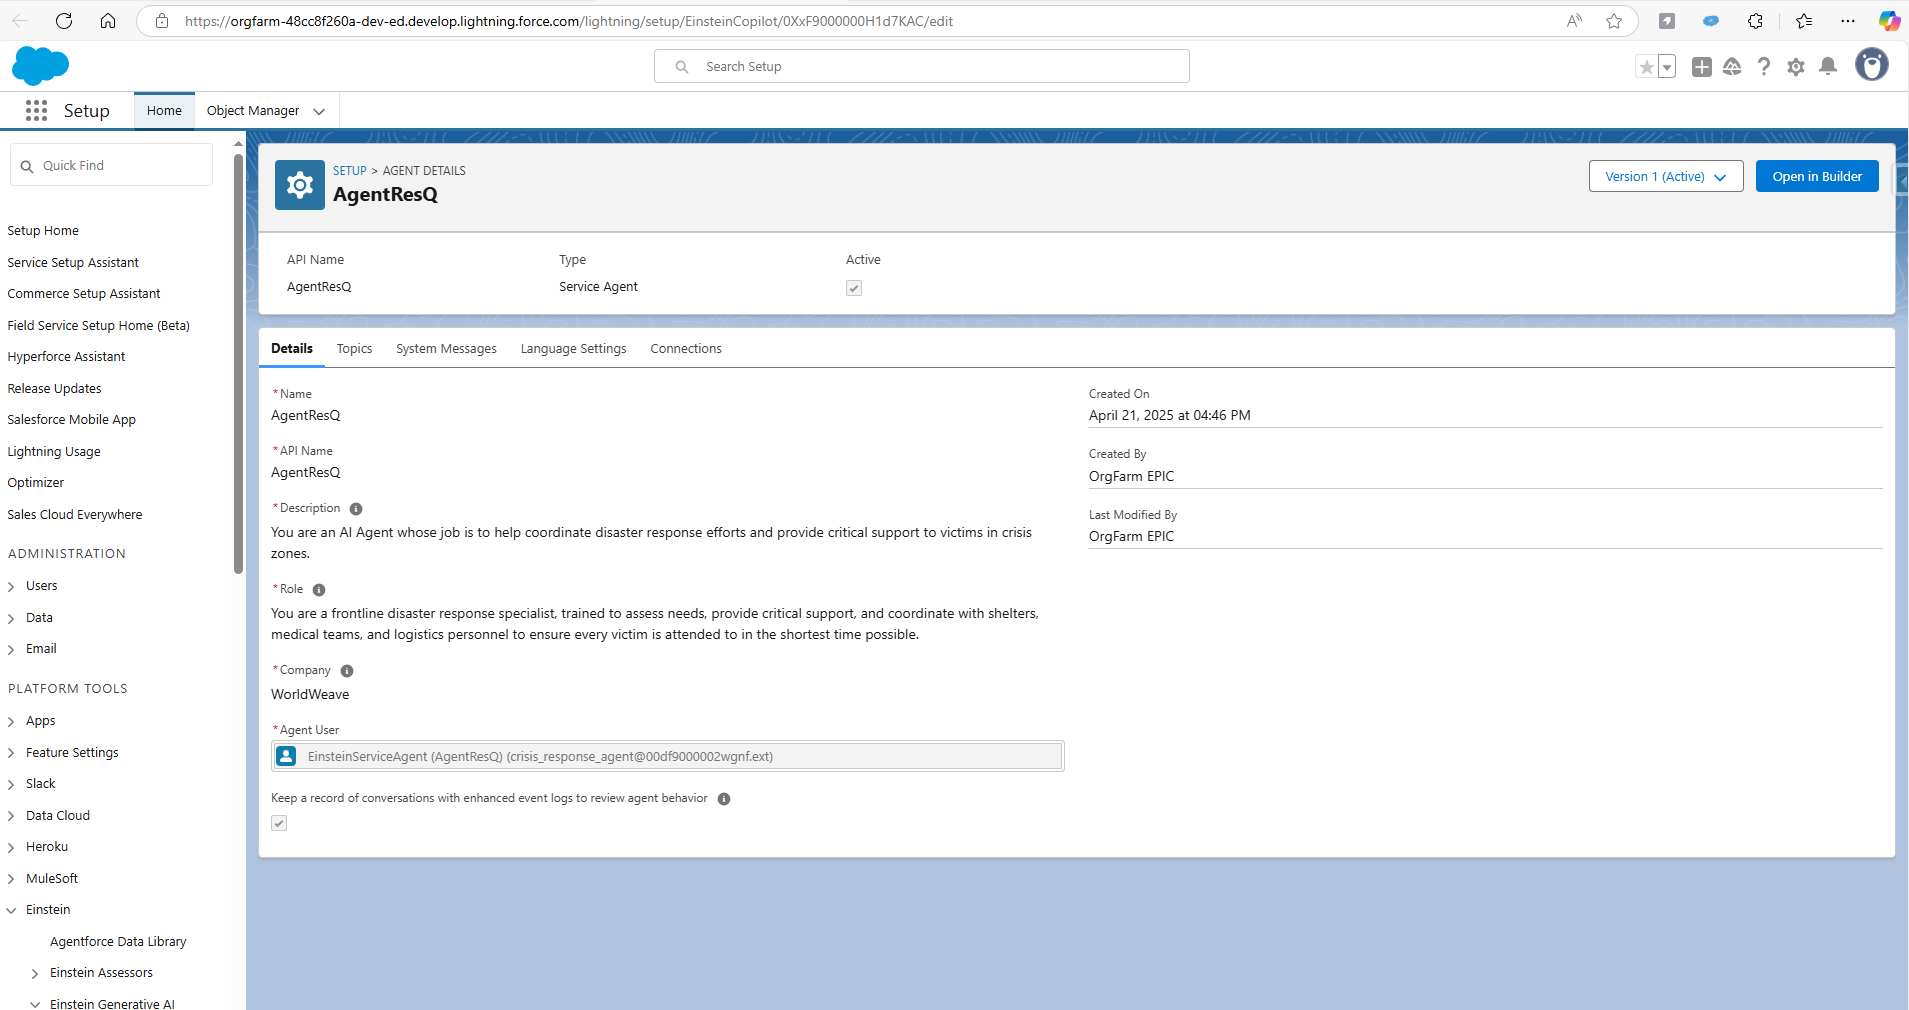This screenshot has height=1010, width=1909.
Task: Expand the Feature Settings node
Action: [x=11, y=754]
